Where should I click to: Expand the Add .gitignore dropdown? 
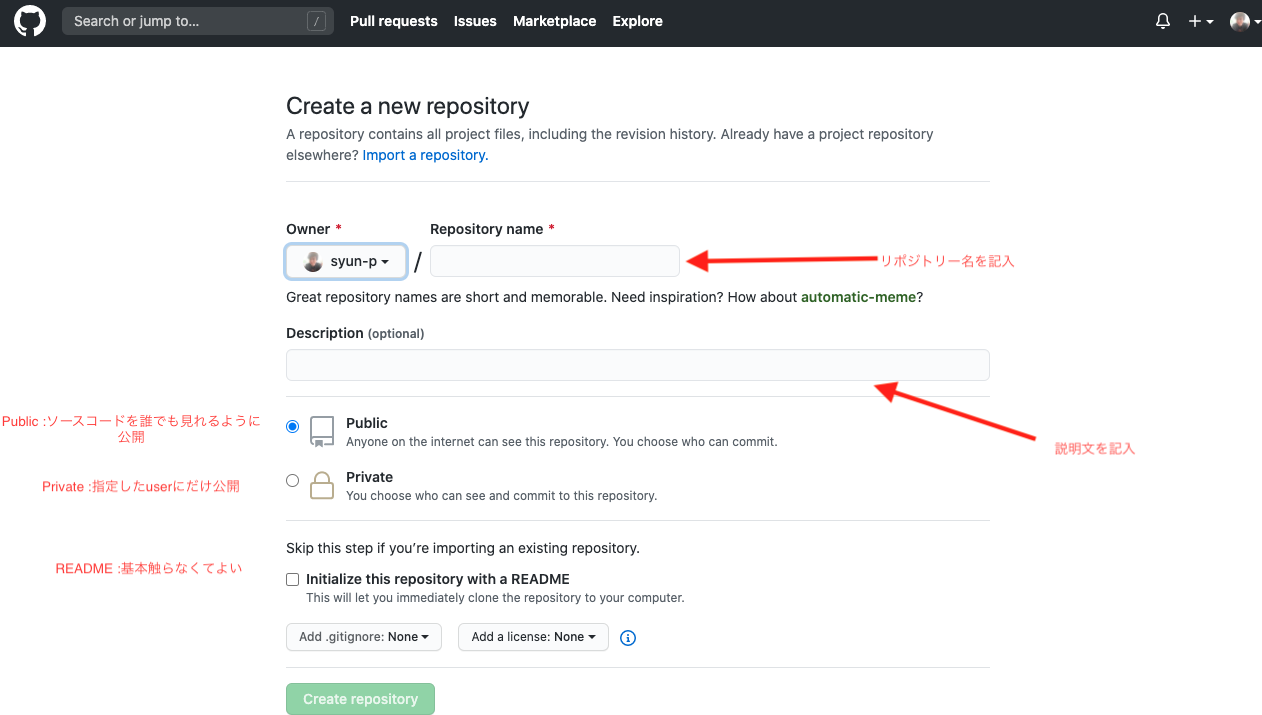coord(364,637)
